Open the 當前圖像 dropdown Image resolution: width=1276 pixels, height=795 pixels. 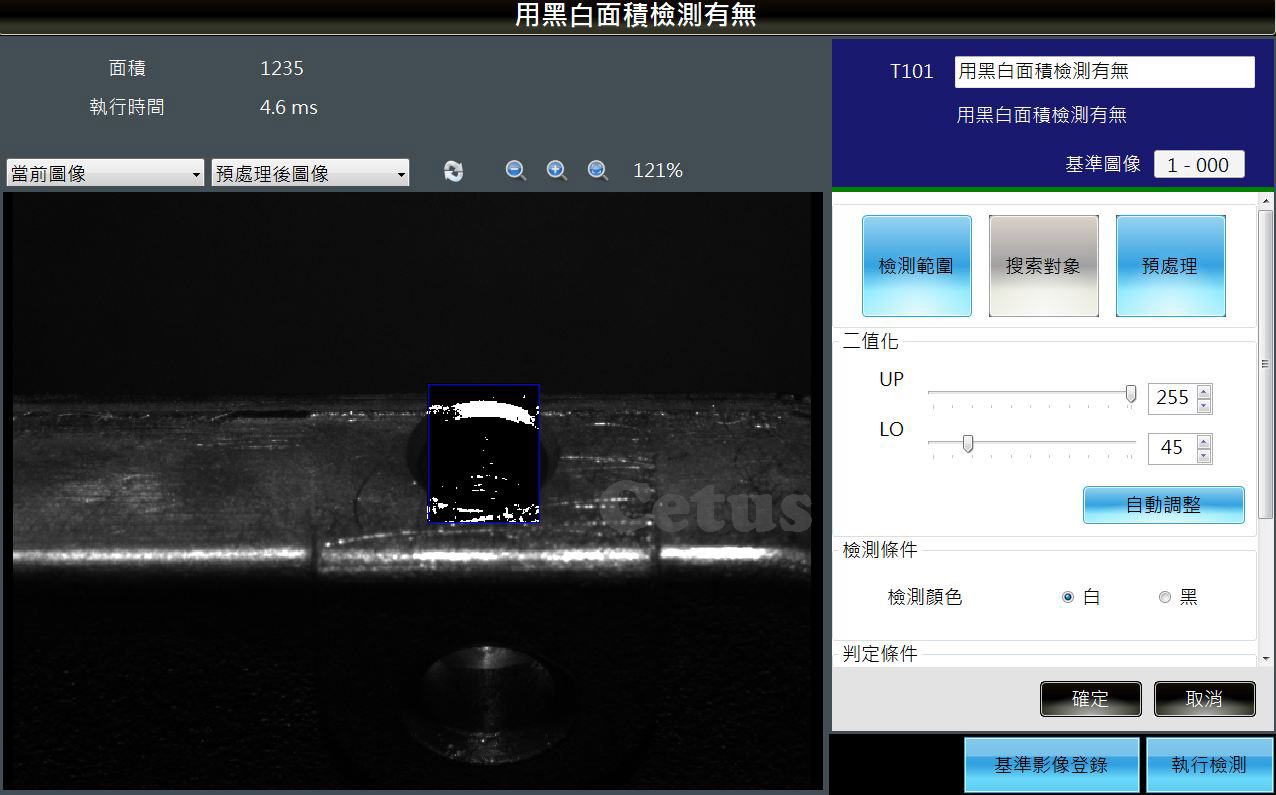click(106, 173)
